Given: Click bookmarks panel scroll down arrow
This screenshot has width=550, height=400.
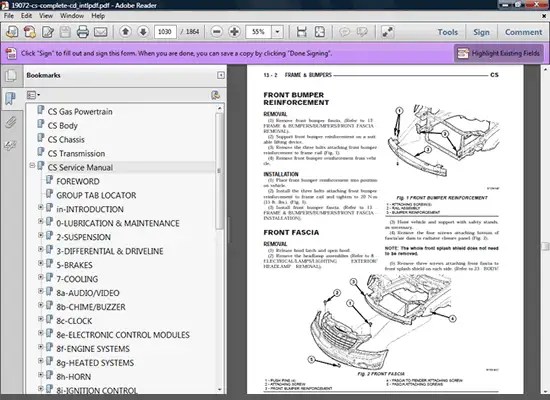Looking at the screenshot, I should click(x=220, y=389).
